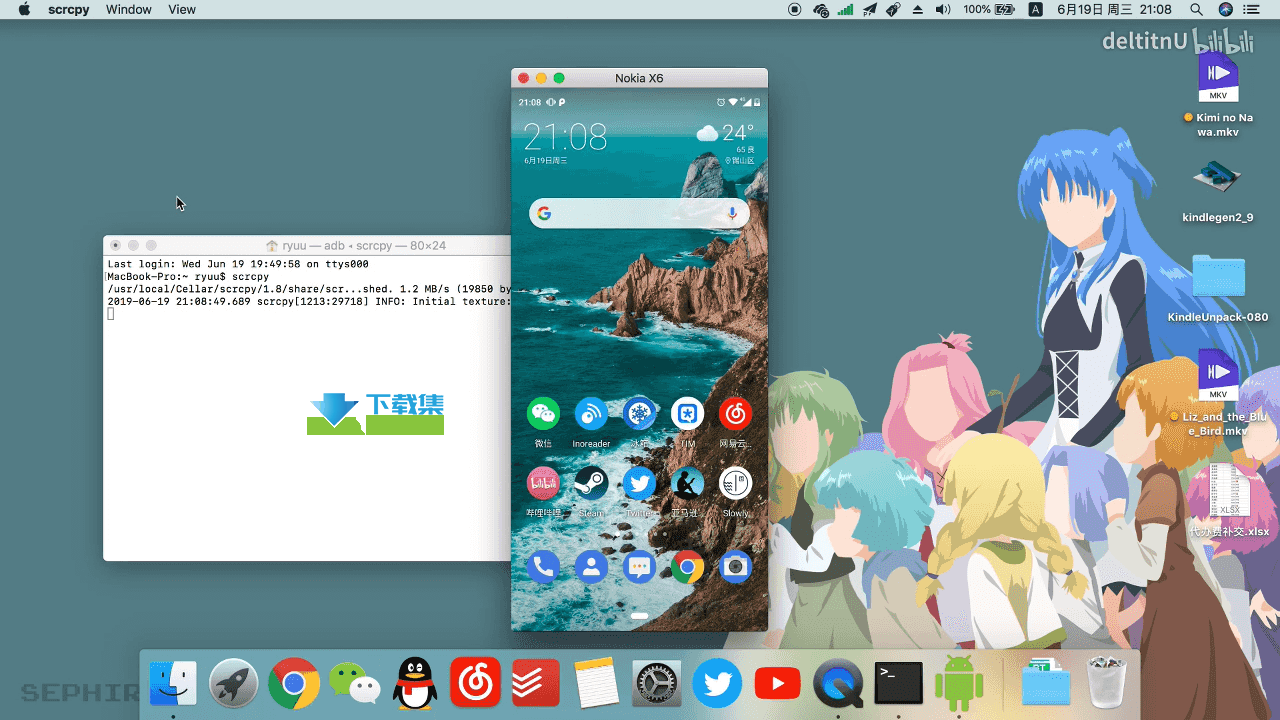Open the Steam app on phone
Viewport: 1280px width, 720px height.
click(591, 483)
